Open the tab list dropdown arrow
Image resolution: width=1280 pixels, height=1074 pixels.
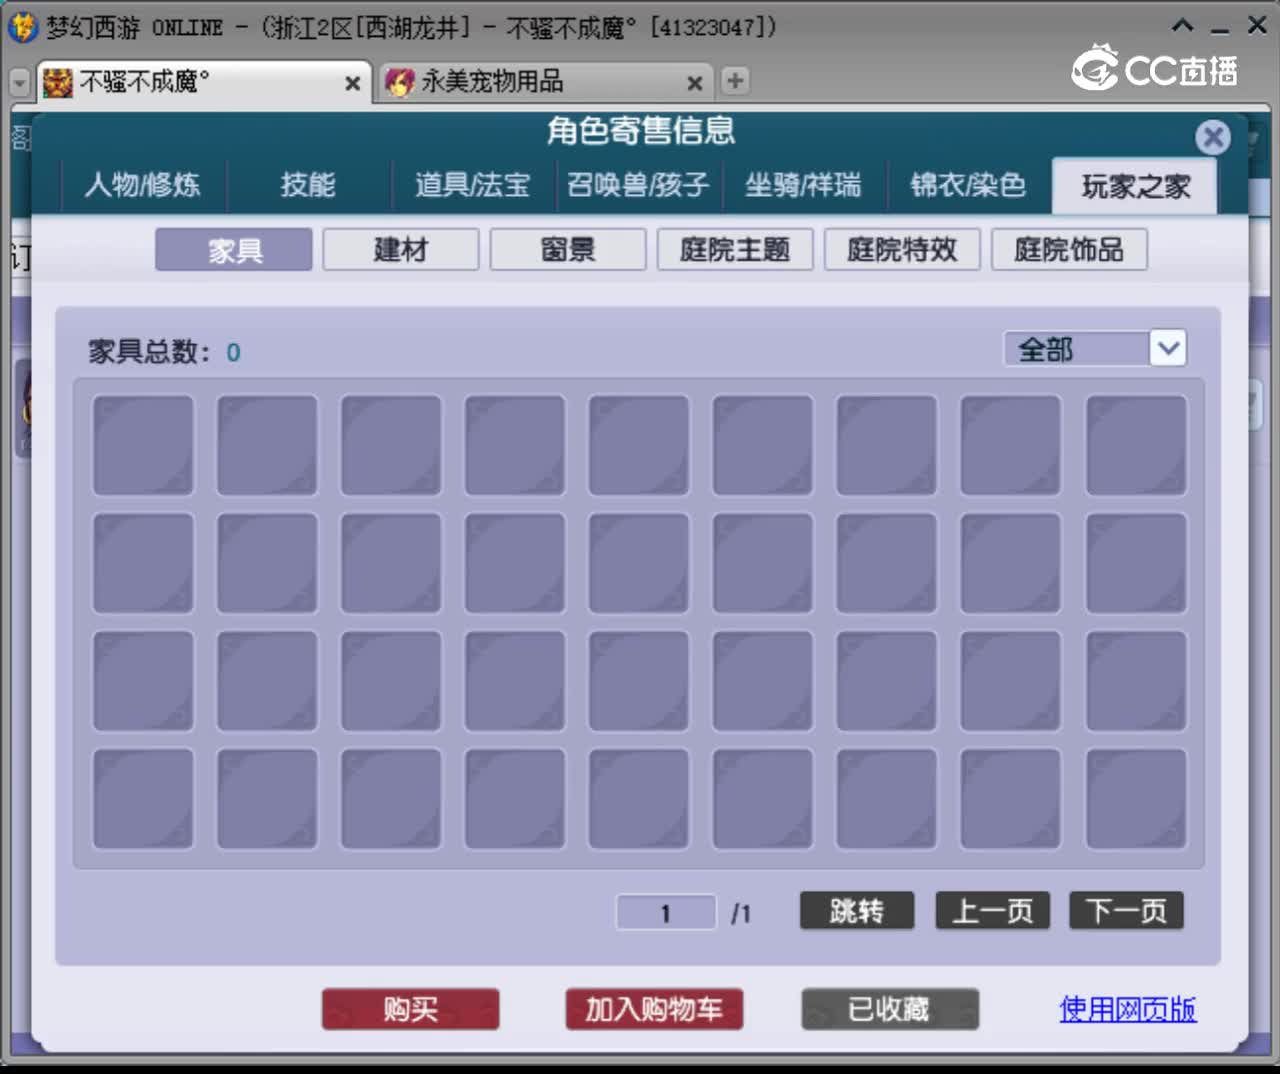[19, 82]
